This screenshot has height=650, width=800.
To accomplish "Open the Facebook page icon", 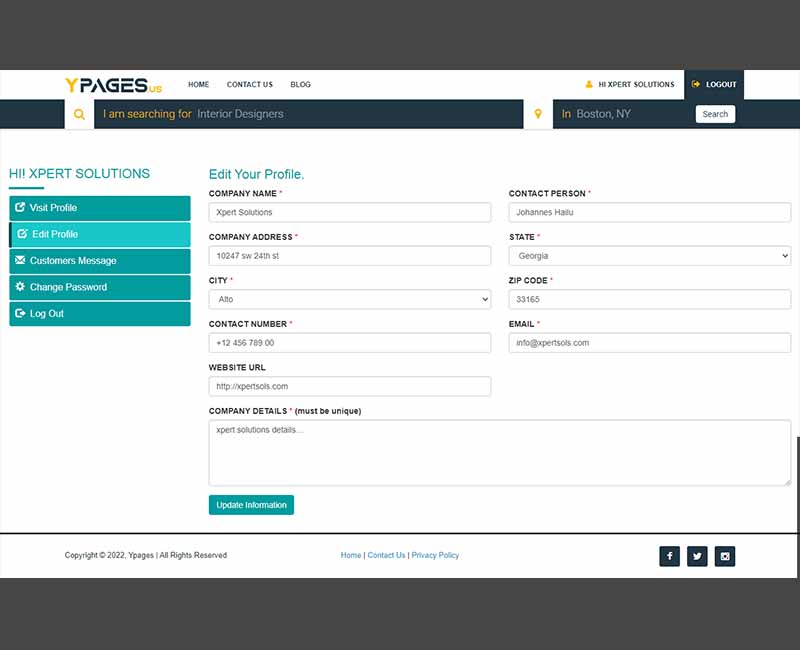I will (669, 556).
